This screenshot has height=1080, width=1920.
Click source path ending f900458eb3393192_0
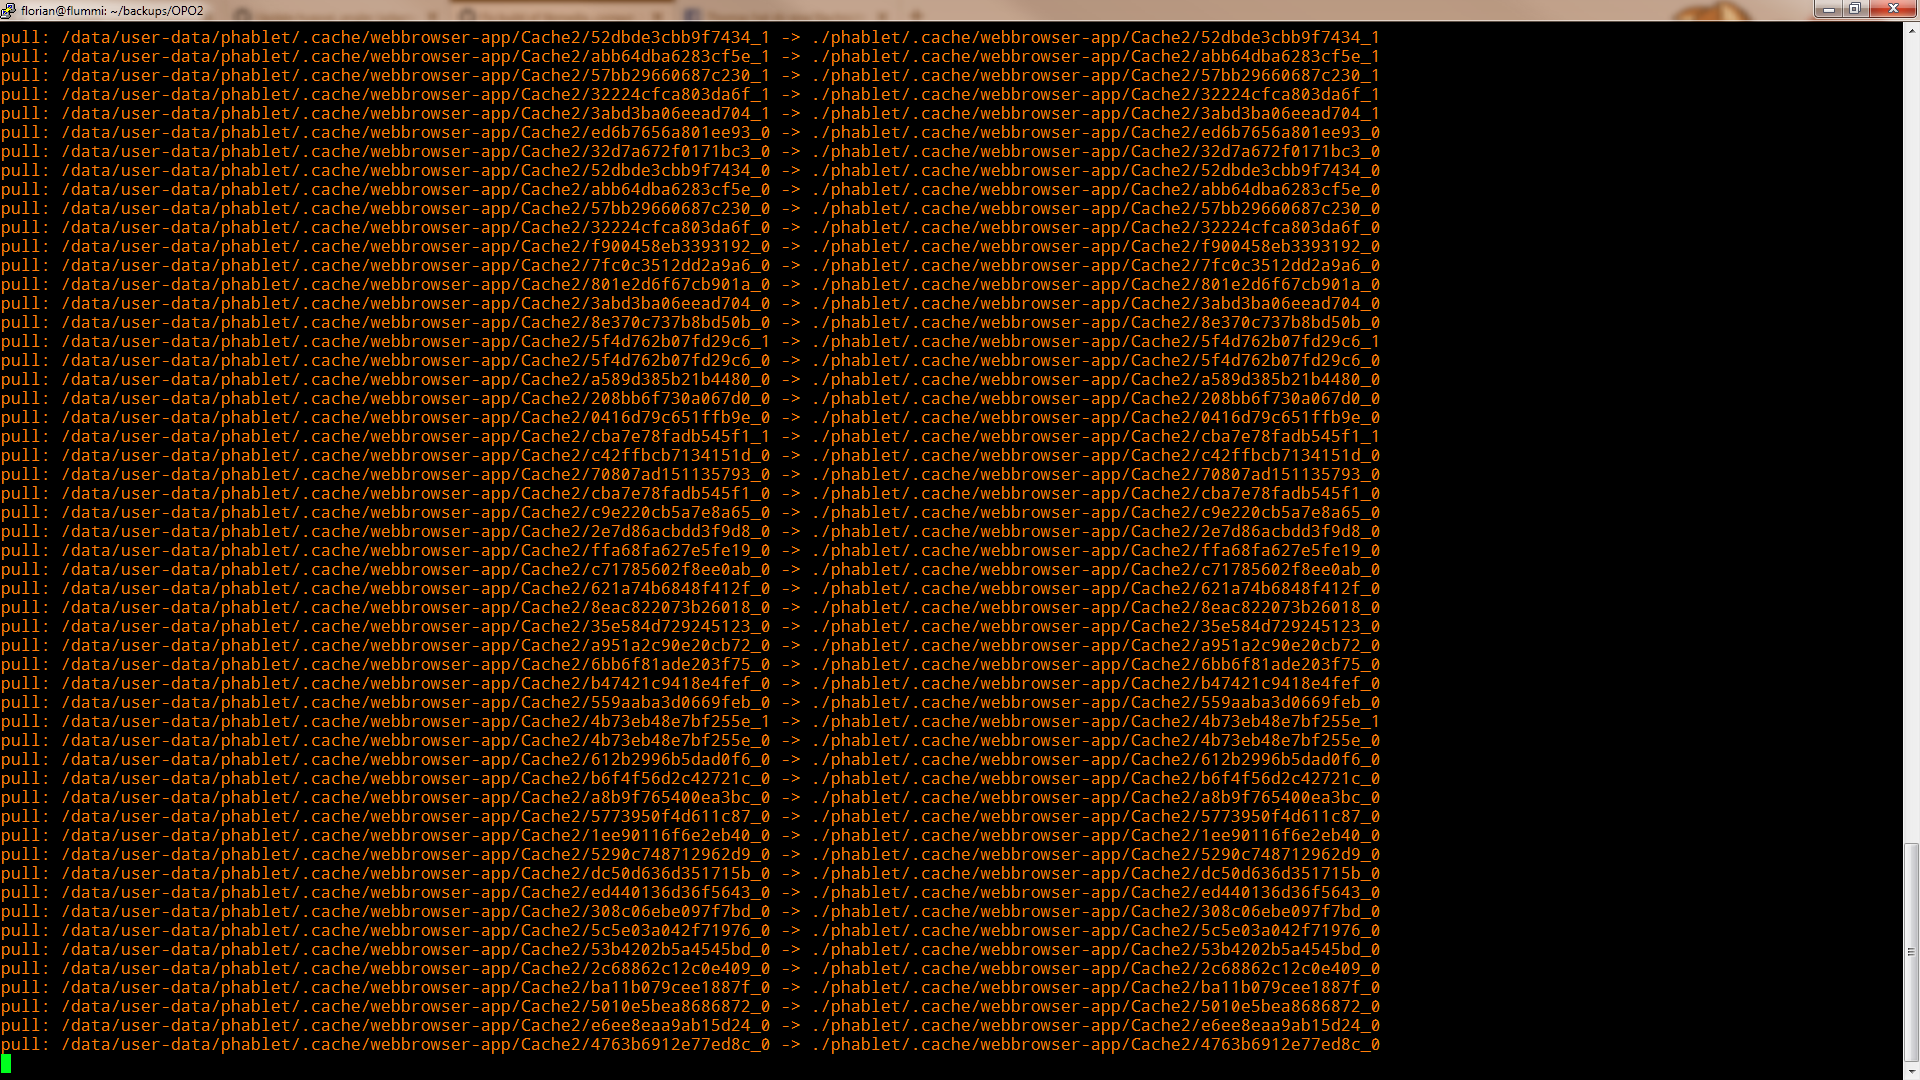(x=416, y=246)
